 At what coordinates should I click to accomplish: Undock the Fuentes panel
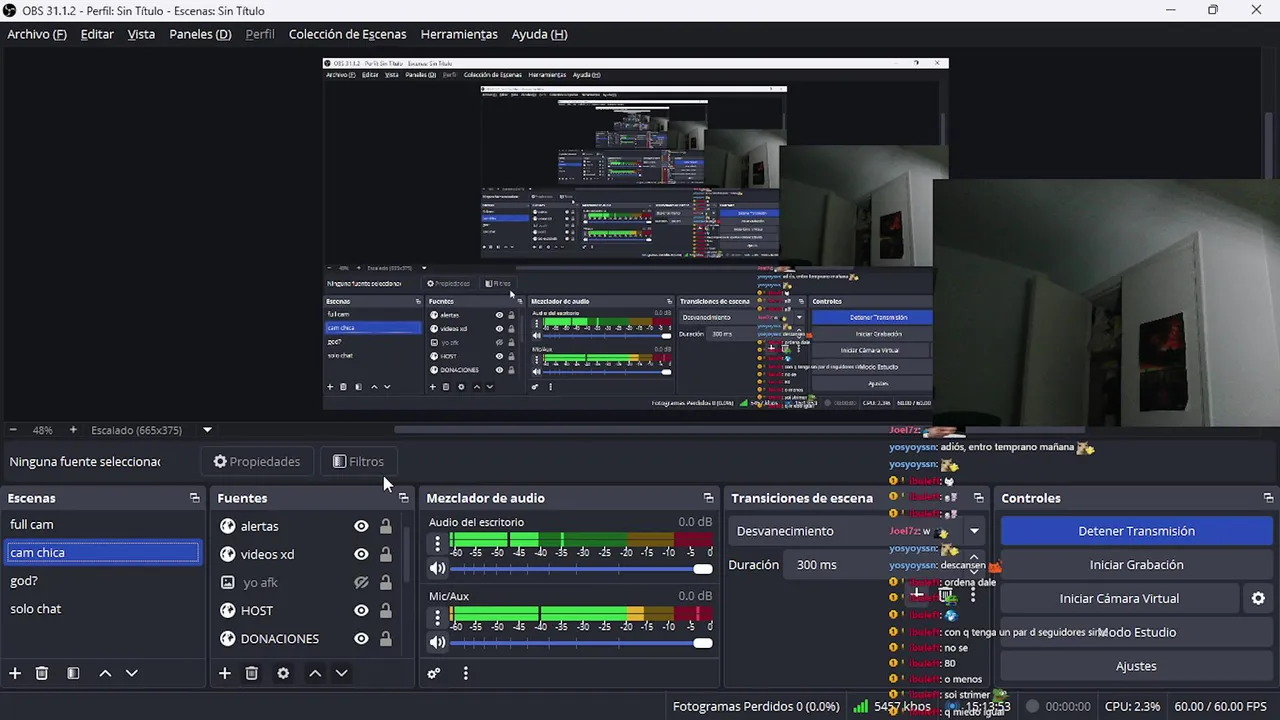tap(404, 498)
